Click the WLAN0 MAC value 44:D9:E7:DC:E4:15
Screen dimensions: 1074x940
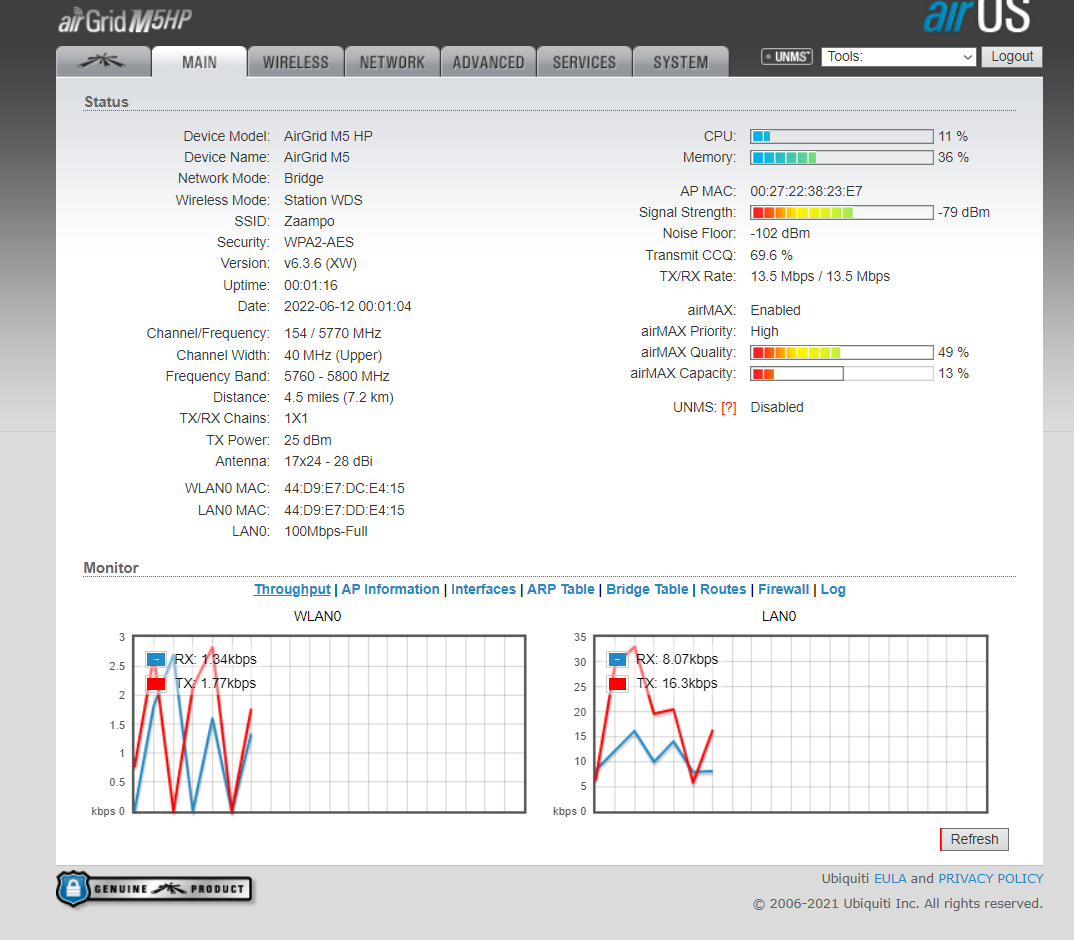pyautogui.click(x=345, y=488)
